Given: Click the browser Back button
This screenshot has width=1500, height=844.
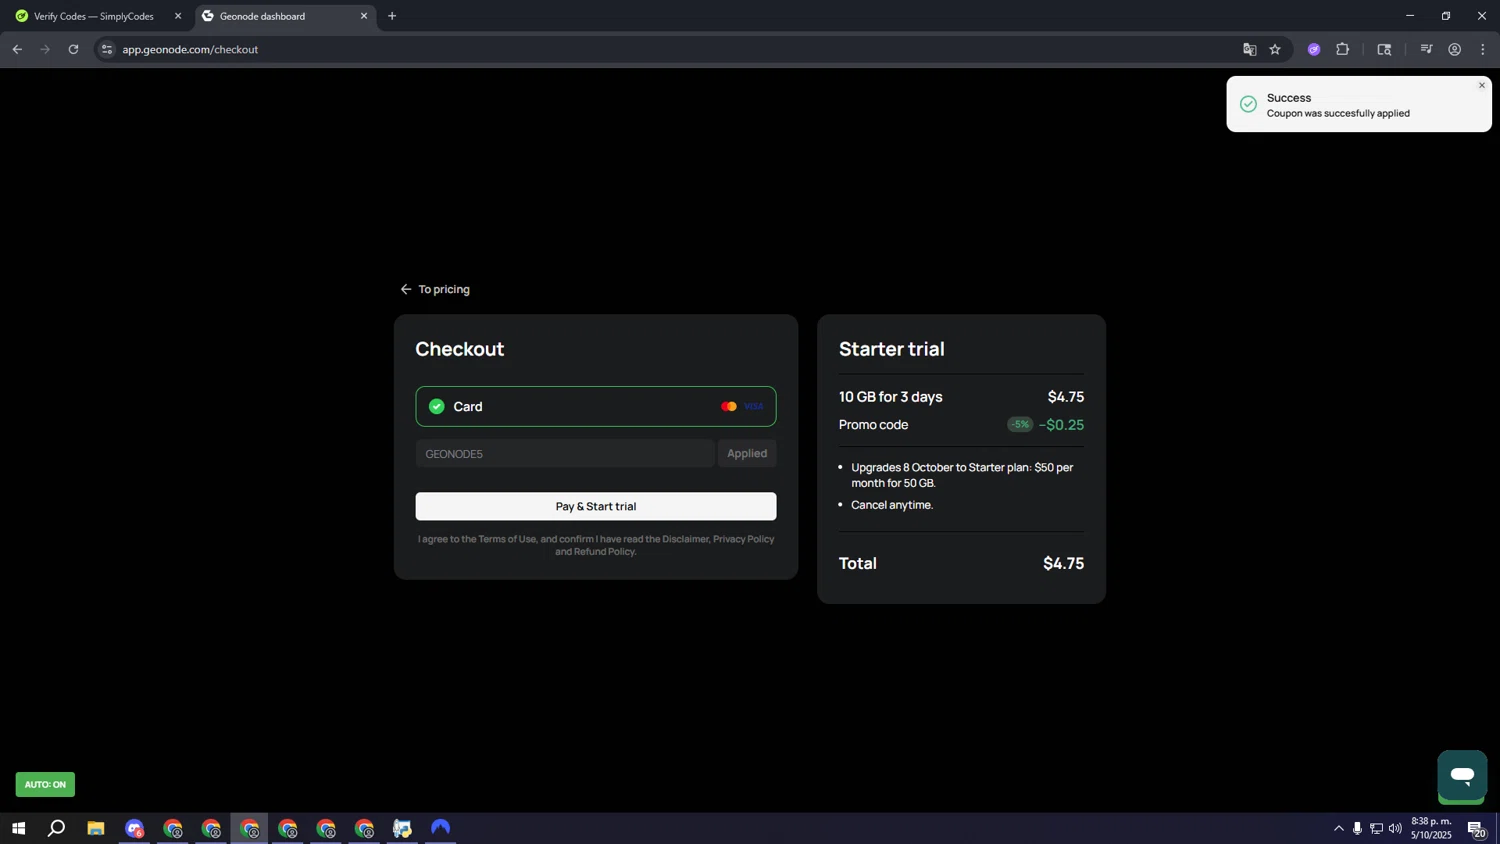Looking at the screenshot, I should click(17, 49).
